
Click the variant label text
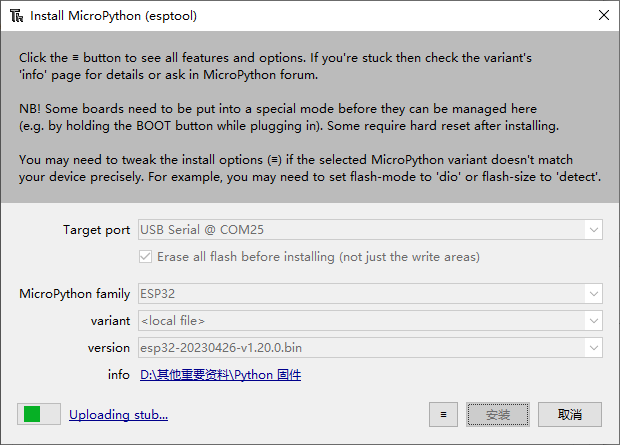click(110, 321)
